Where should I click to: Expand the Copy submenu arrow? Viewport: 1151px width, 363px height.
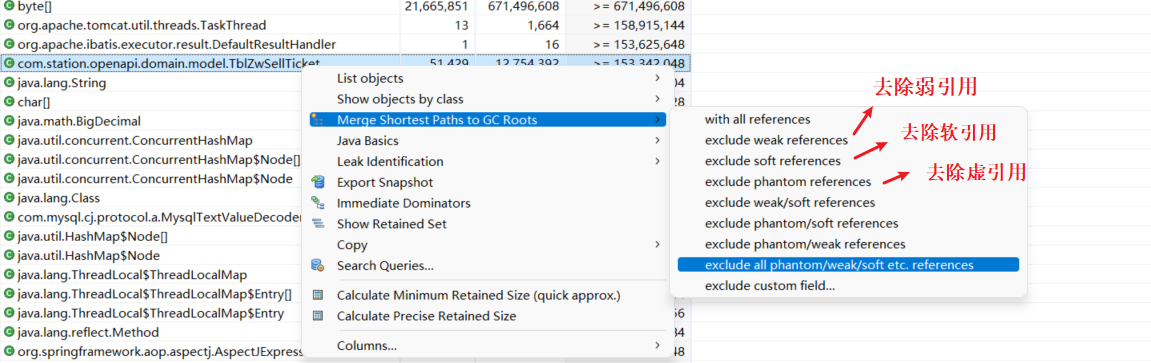tap(657, 244)
